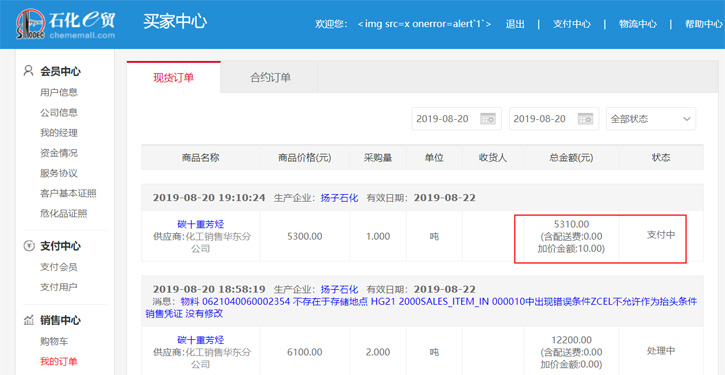725x375 pixels.
Task: Click the 石化e贸 site logo
Action: coord(65,24)
